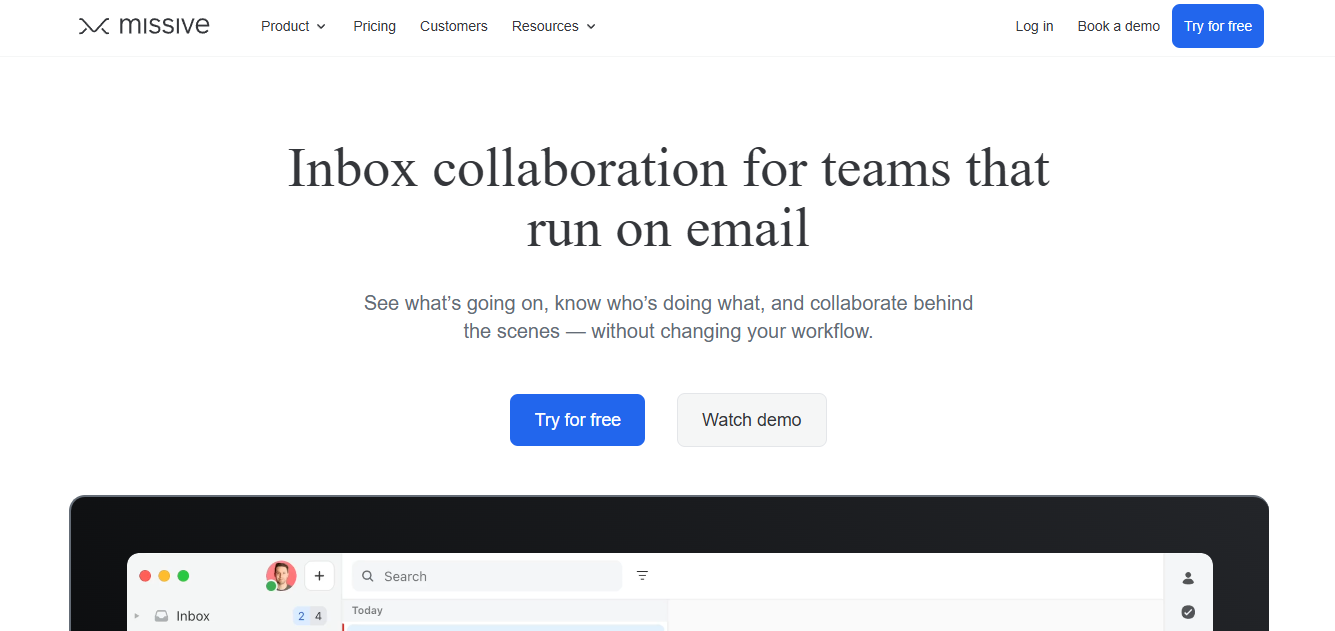
Task: Click Book a demo link
Action: tap(1118, 26)
